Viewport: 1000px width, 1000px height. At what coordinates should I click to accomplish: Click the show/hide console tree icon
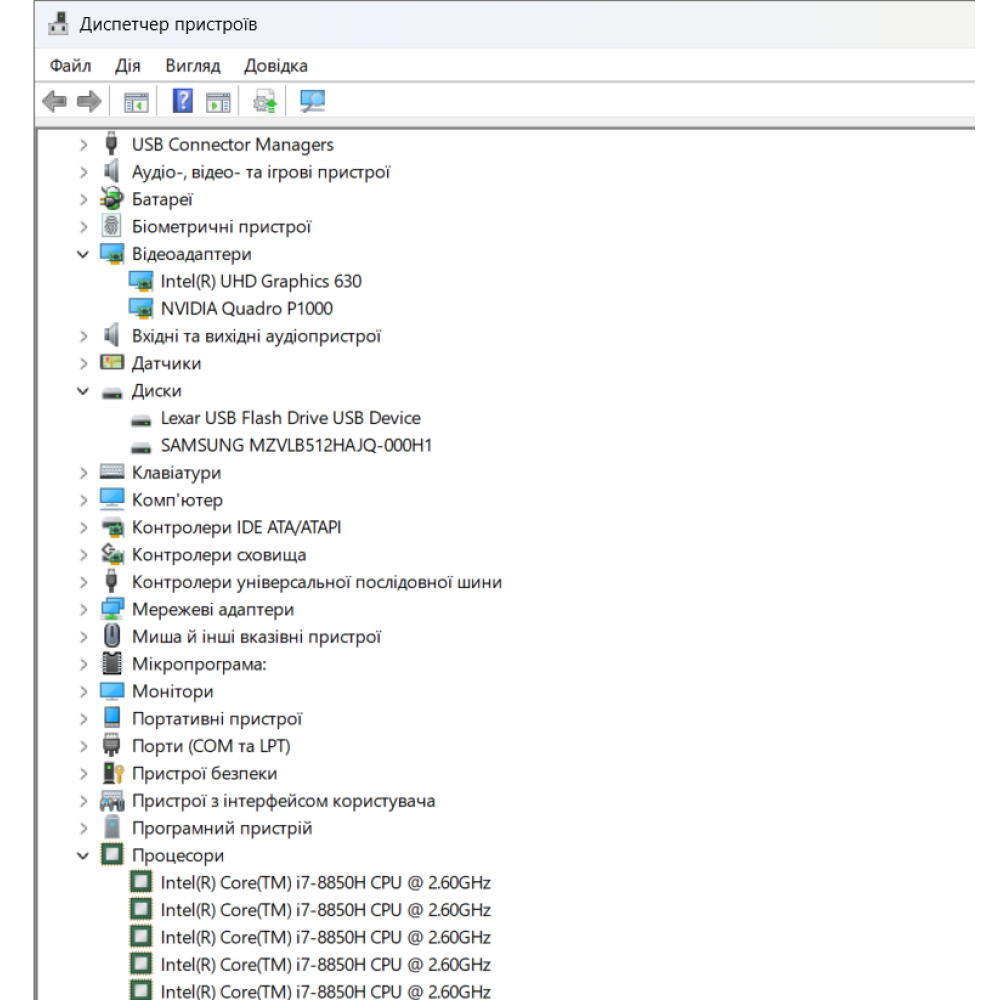click(x=136, y=102)
